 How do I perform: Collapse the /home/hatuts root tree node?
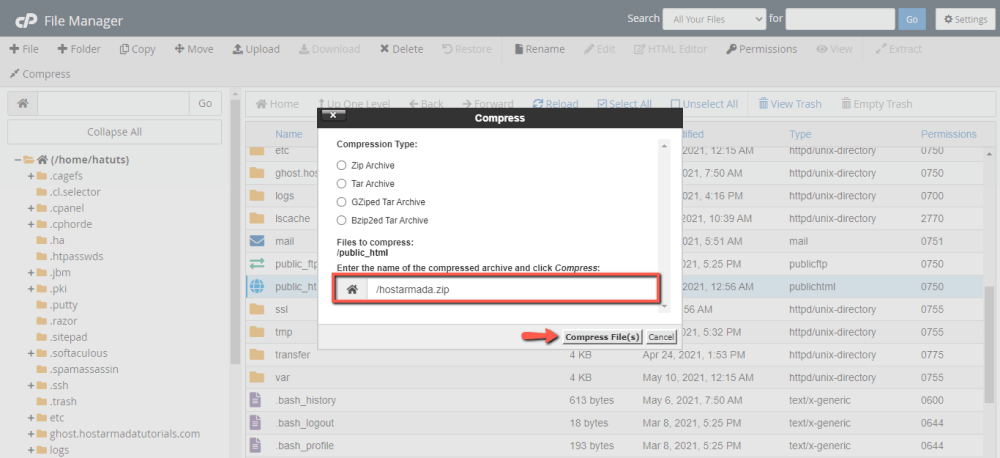coord(18,159)
